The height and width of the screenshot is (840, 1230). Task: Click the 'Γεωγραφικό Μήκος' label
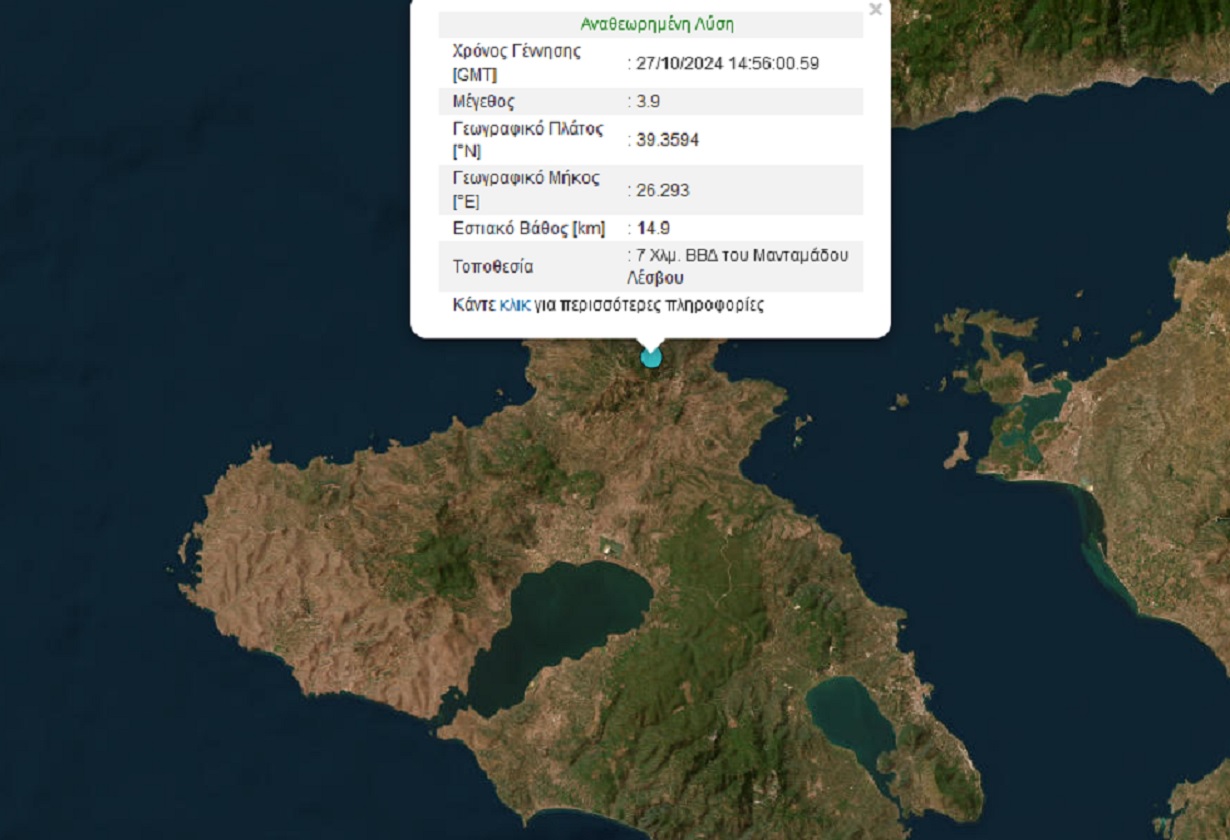[526, 179]
